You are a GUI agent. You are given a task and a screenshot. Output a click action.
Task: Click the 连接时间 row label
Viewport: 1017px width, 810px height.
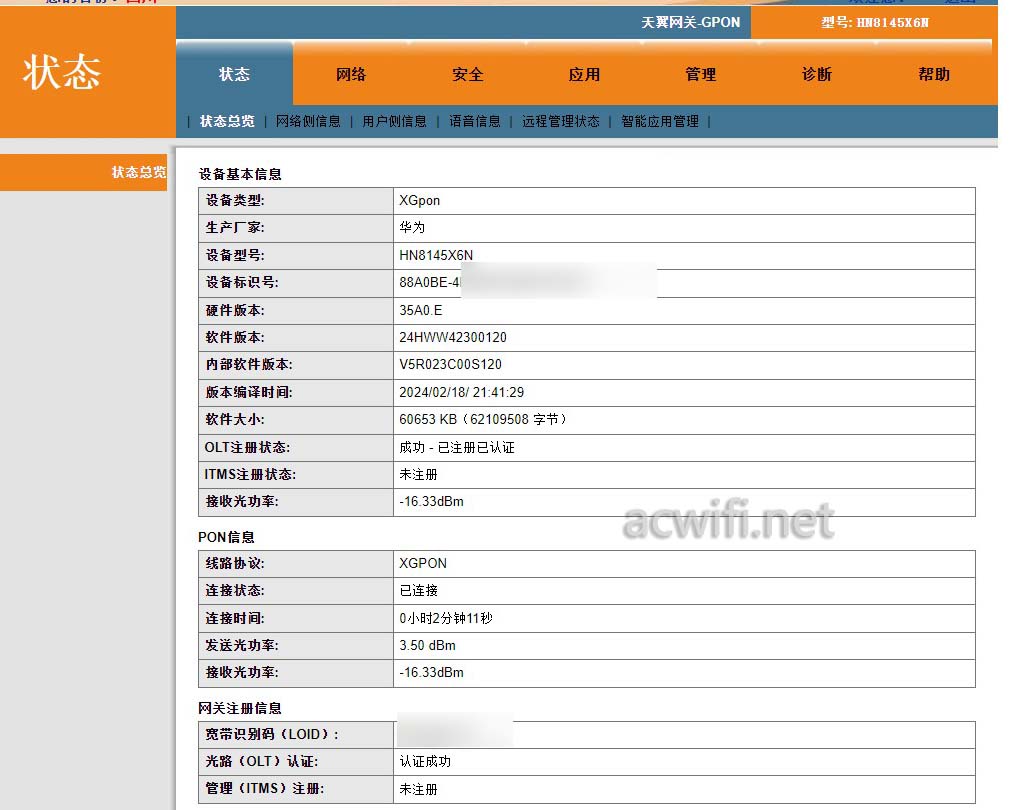[235, 618]
